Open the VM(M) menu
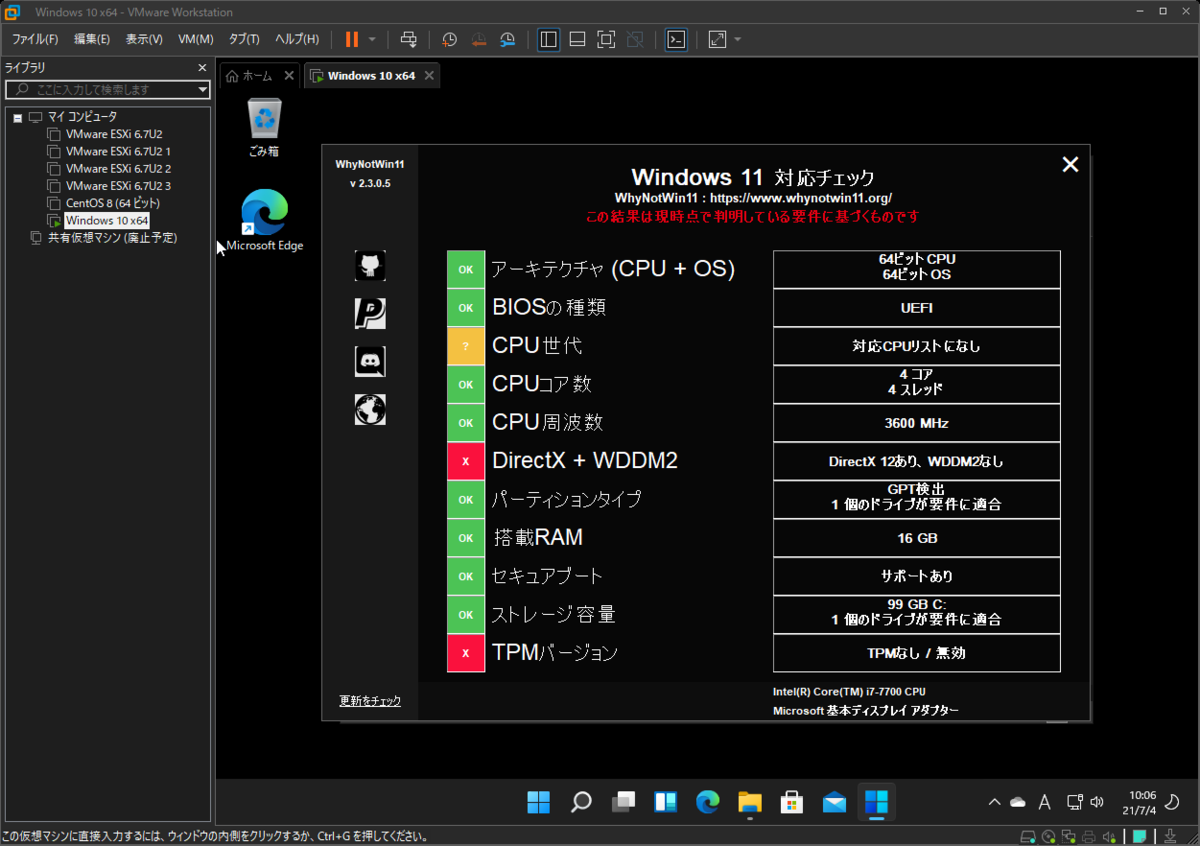 click(196, 39)
